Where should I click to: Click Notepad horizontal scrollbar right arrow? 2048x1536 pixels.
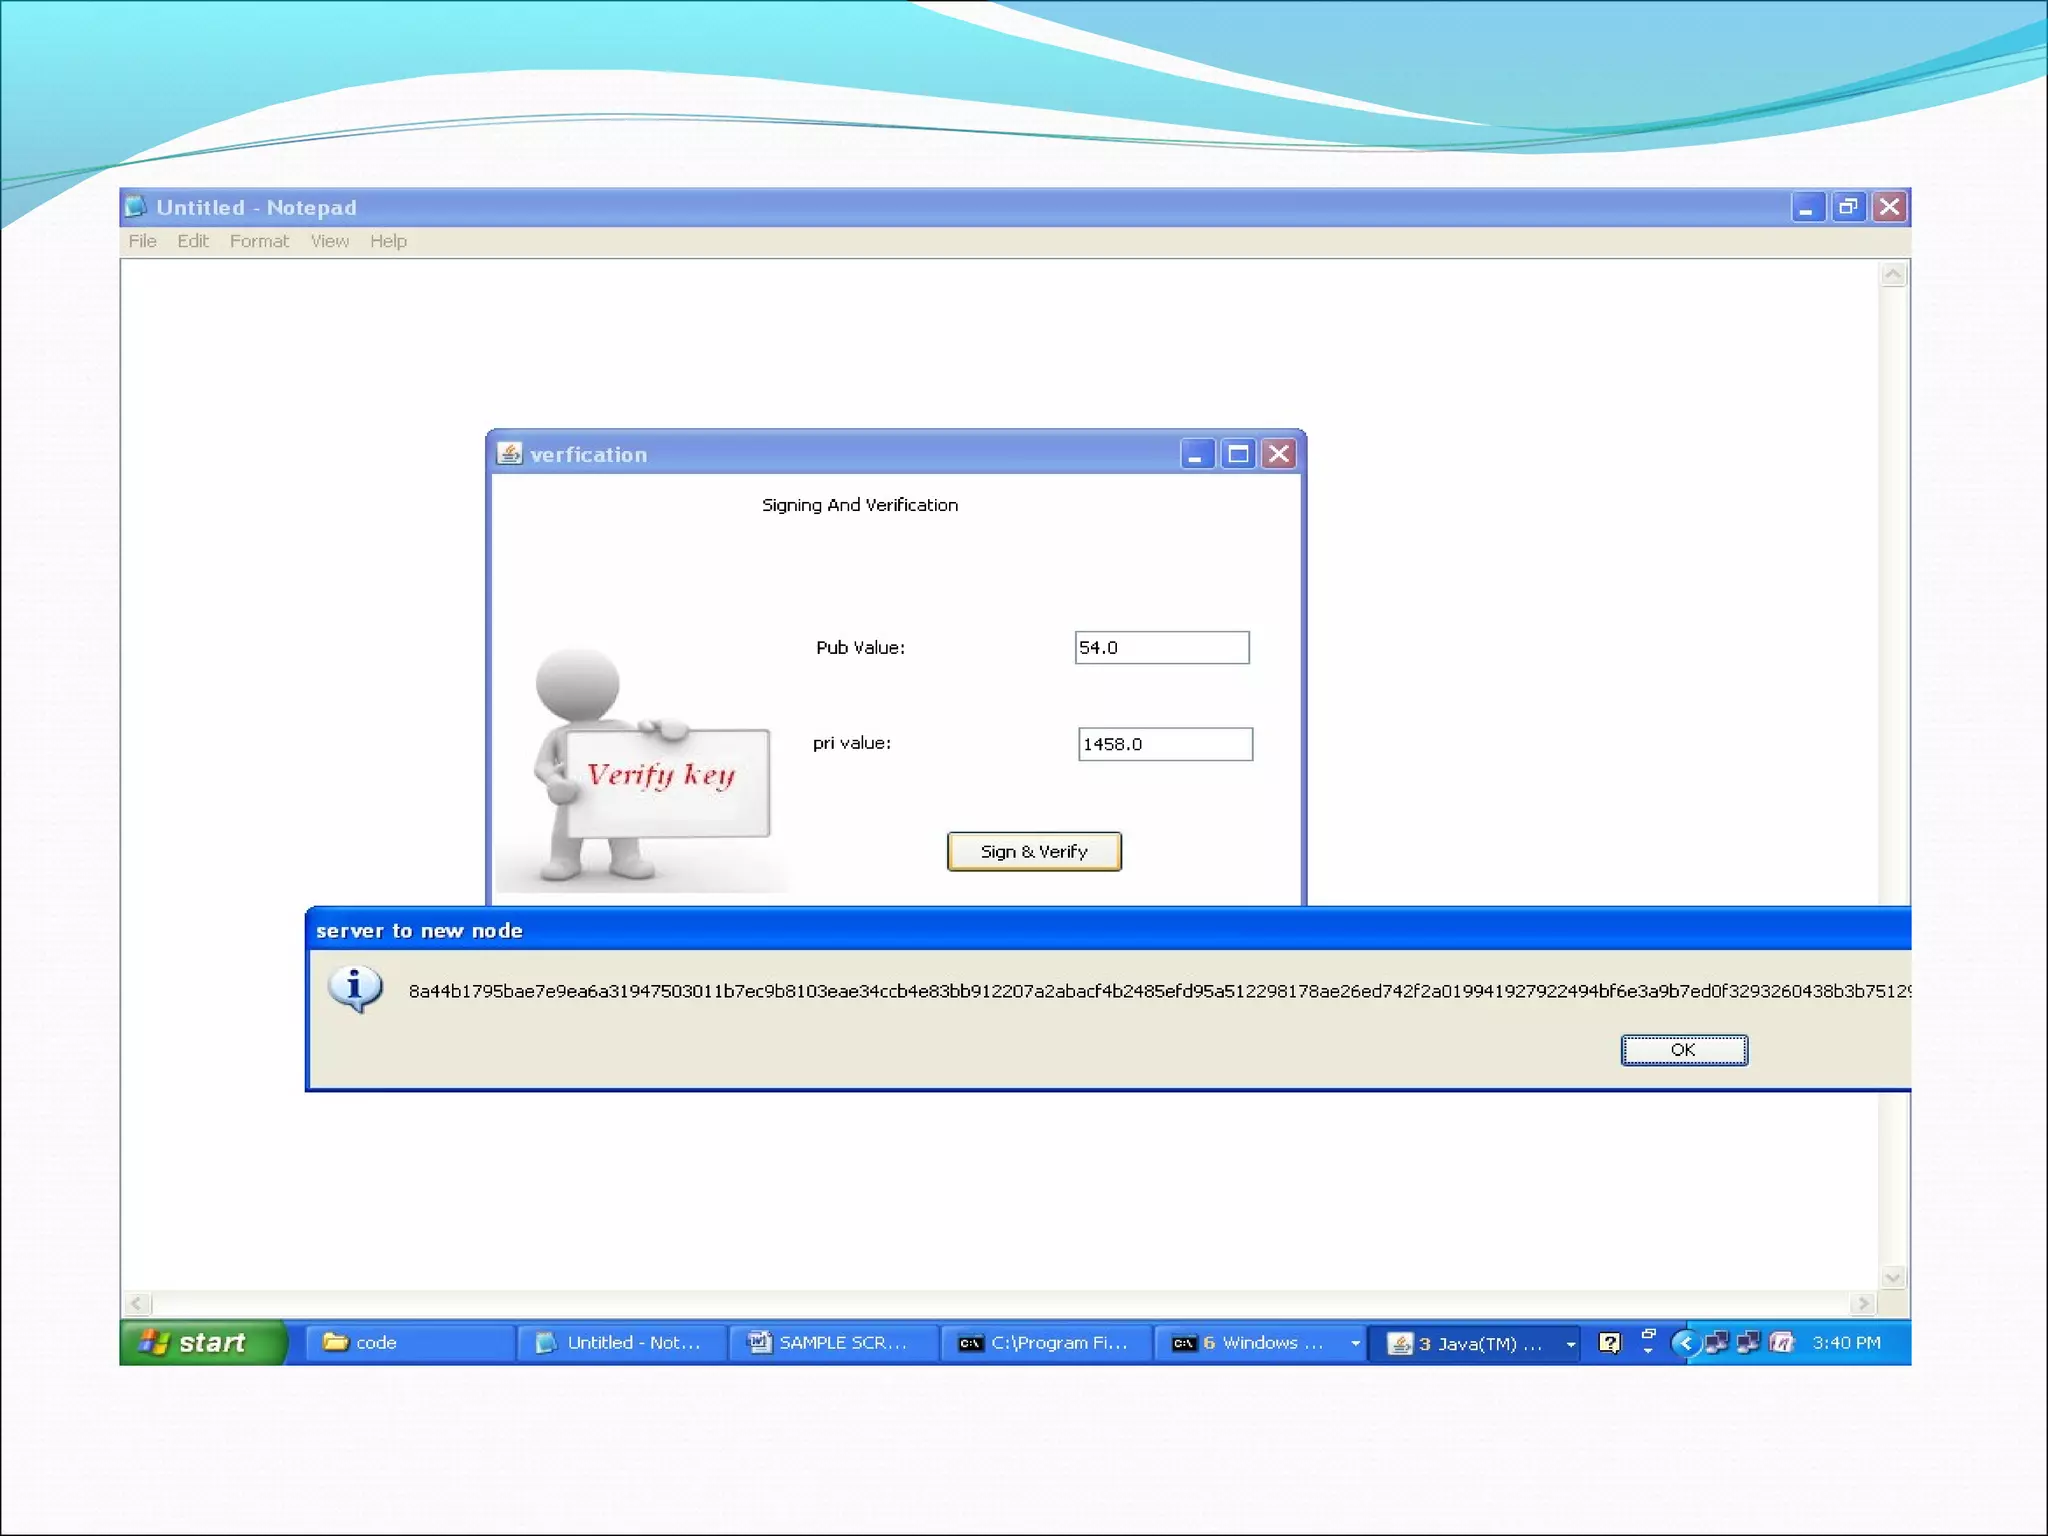click(1862, 1303)
